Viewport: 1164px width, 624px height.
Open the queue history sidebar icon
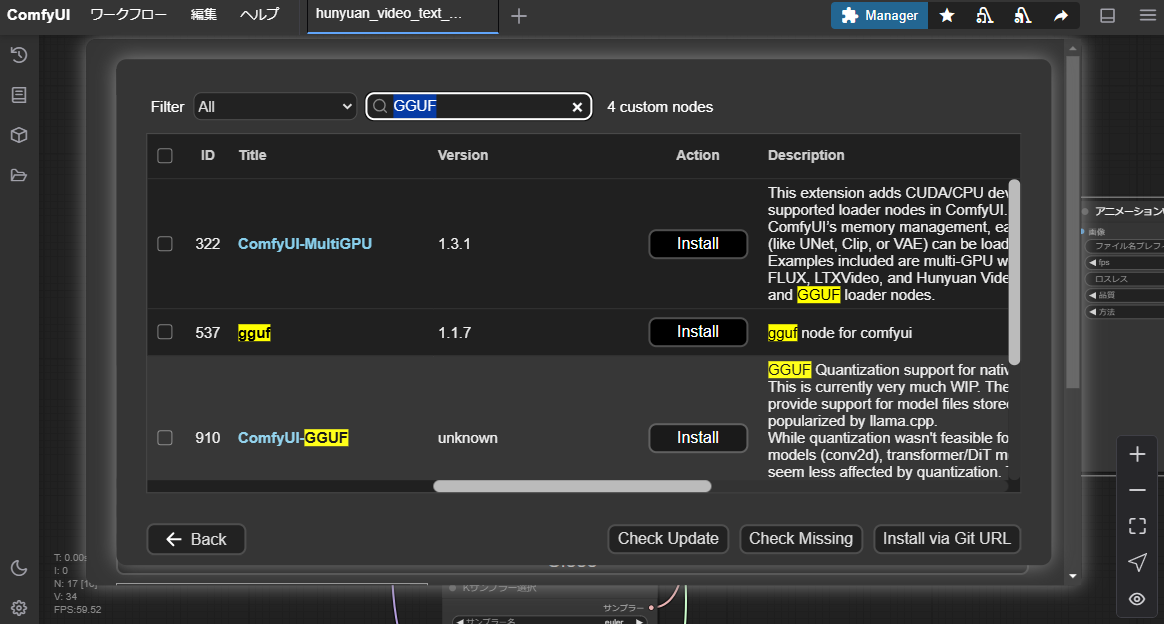coord(19,55)
